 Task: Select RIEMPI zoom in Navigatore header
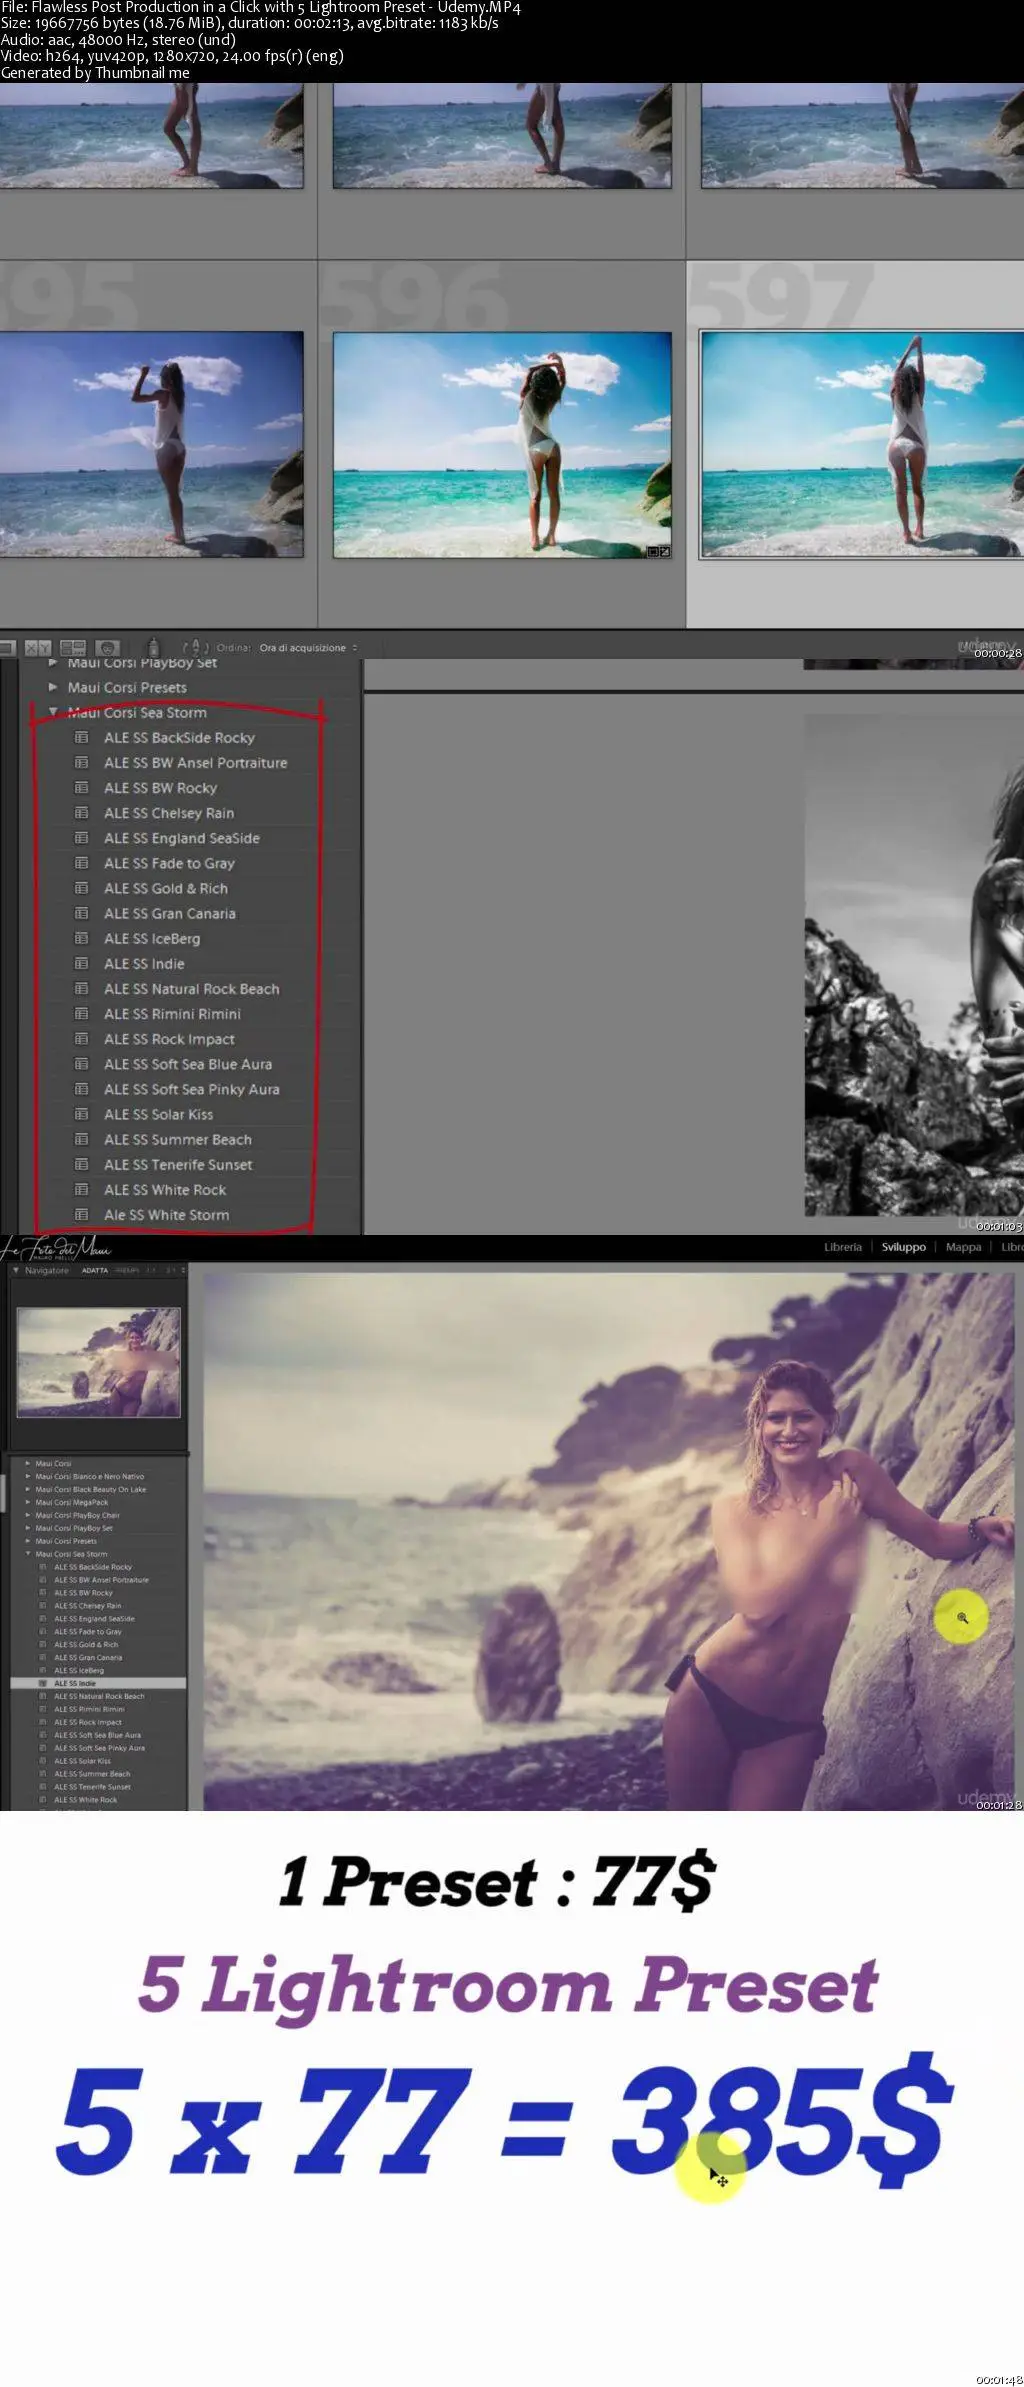127,1271
